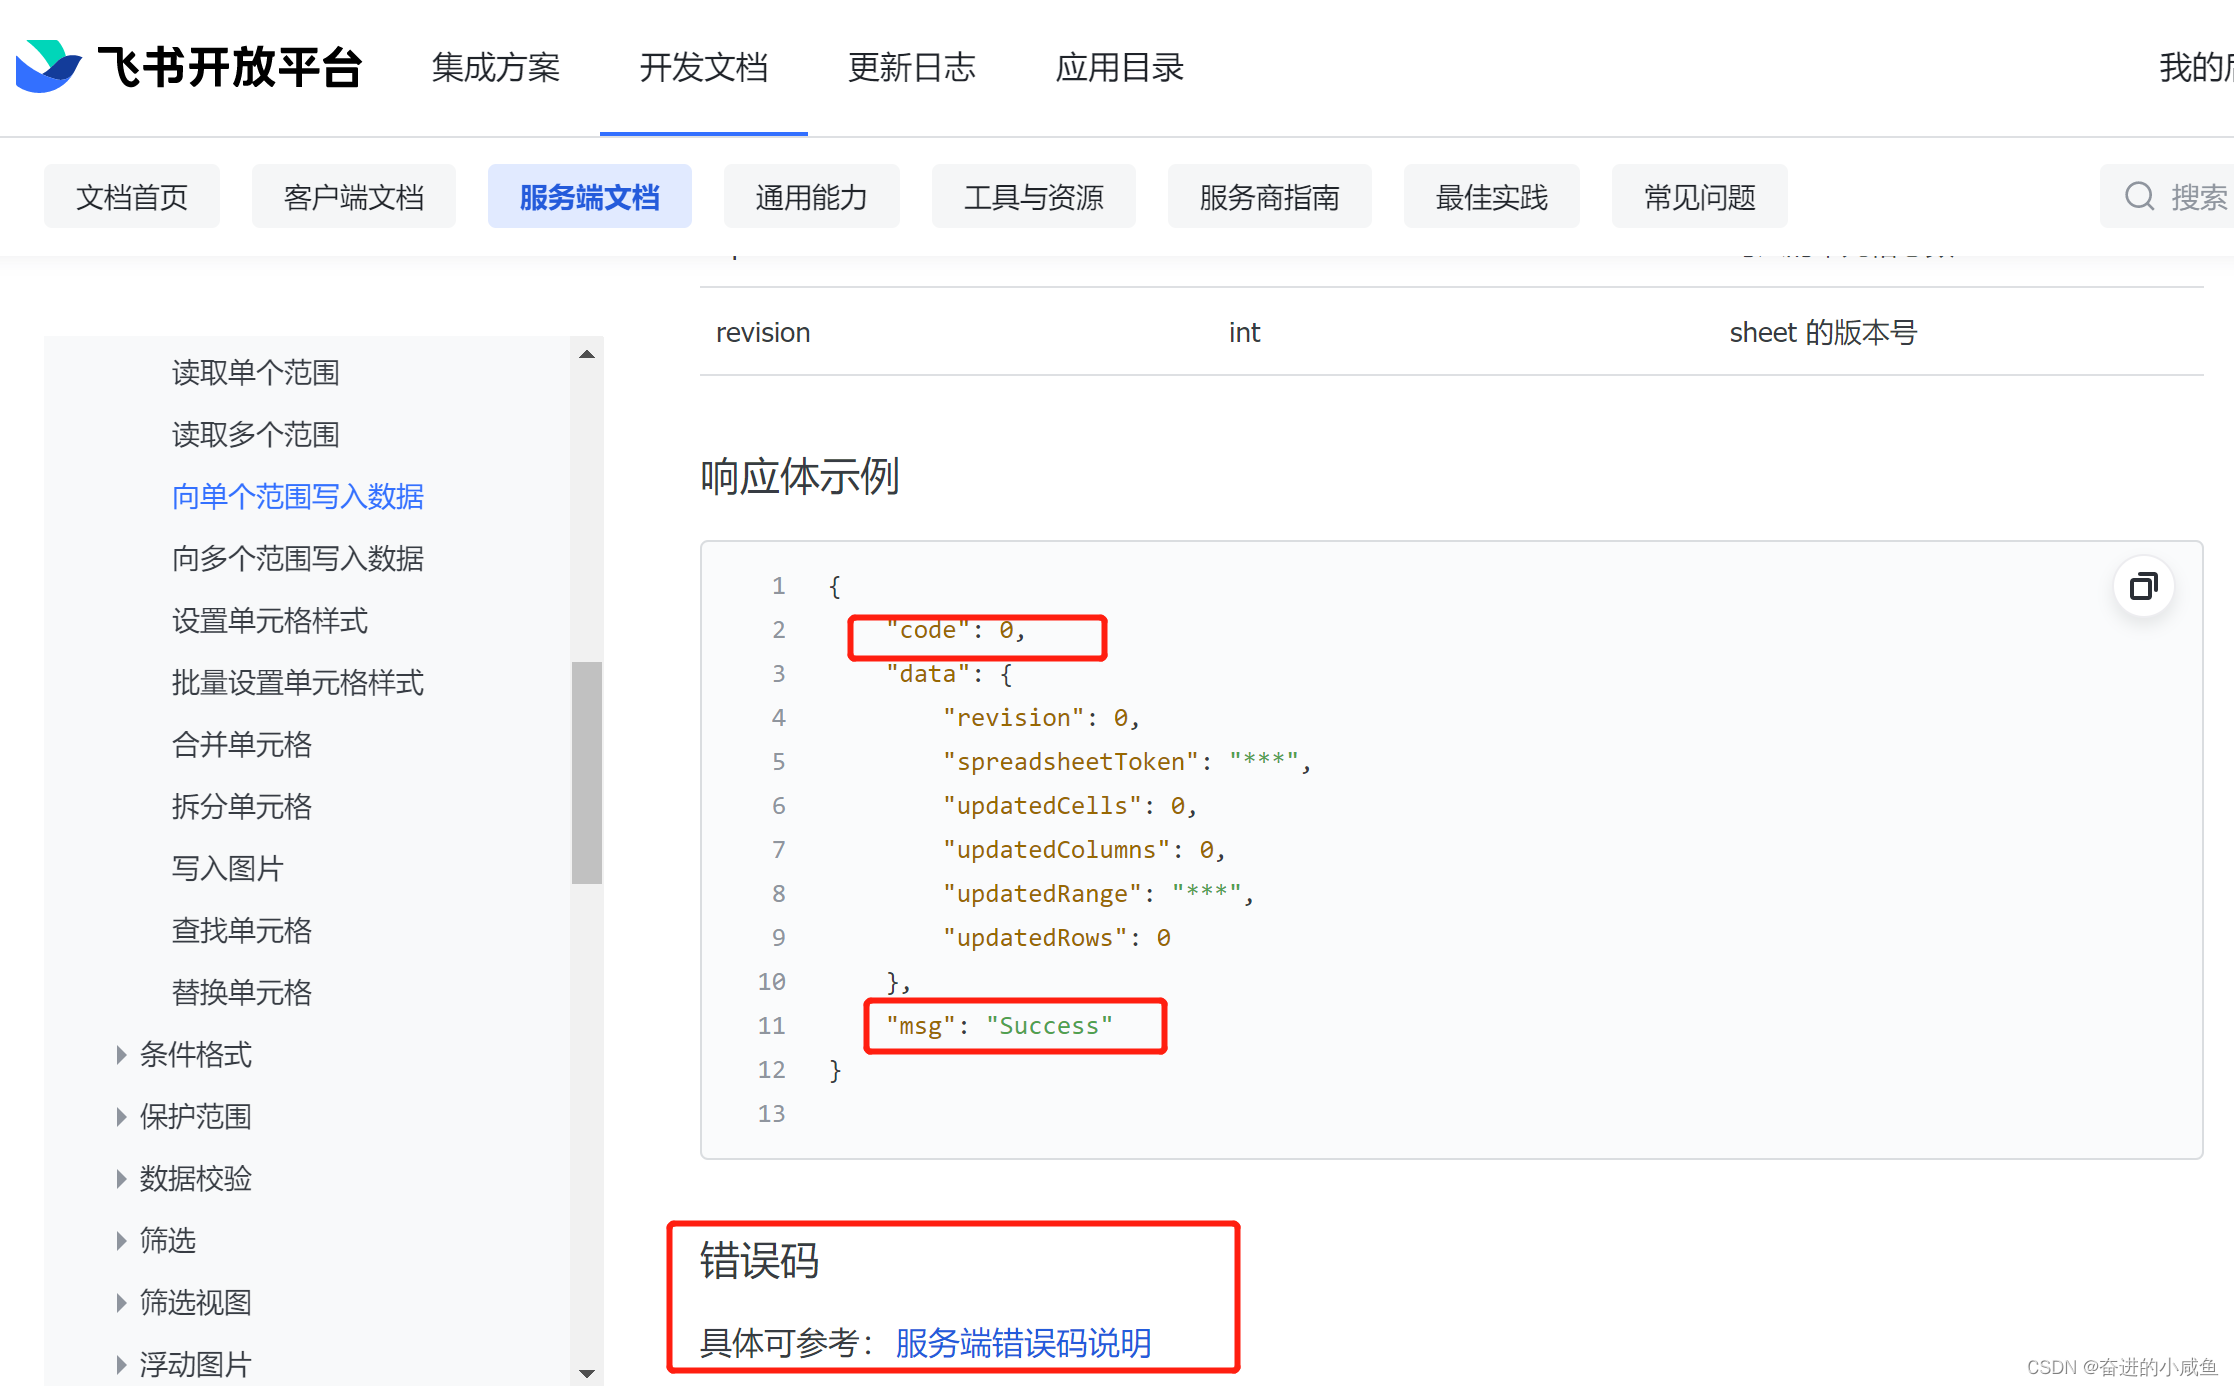Viewport: 2234px width, 1386px height.
Task: Click the sidebar scroll-down arrow
Action: [x=587, y=1373]
